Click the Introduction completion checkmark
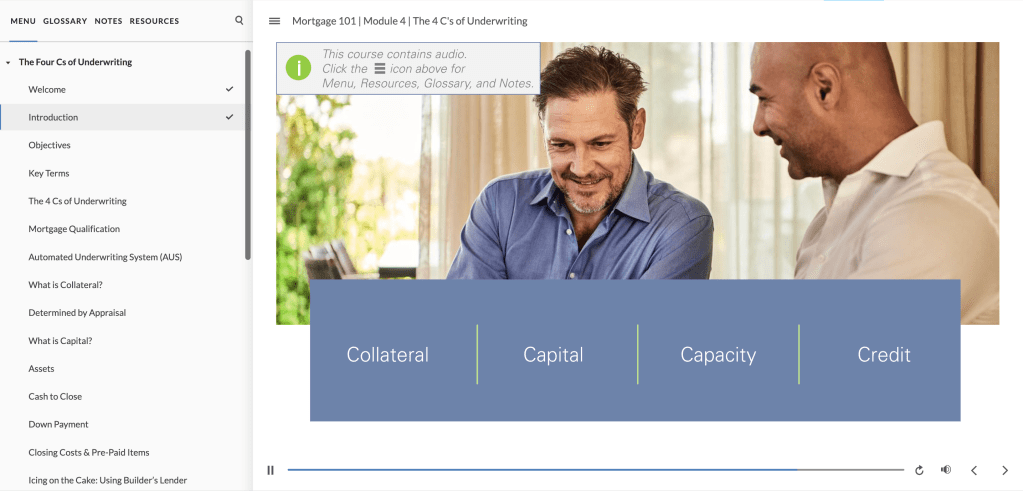The width and height of the screenshot is (1023, 497). pyautogui.click(x=229, y=117)
